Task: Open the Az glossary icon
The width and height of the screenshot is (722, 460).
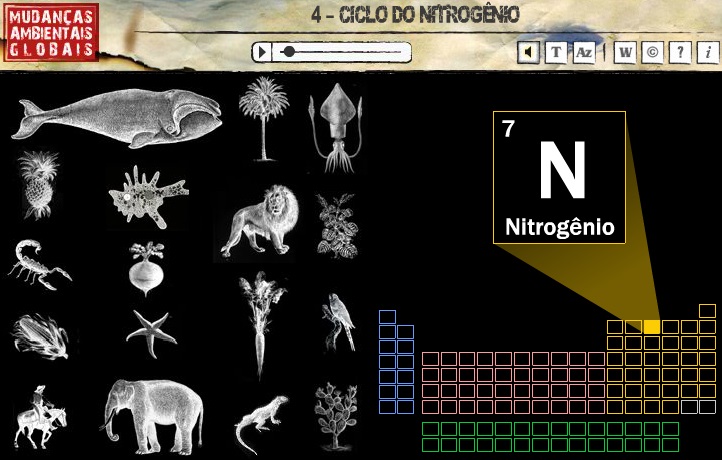Action: [583, 52]
